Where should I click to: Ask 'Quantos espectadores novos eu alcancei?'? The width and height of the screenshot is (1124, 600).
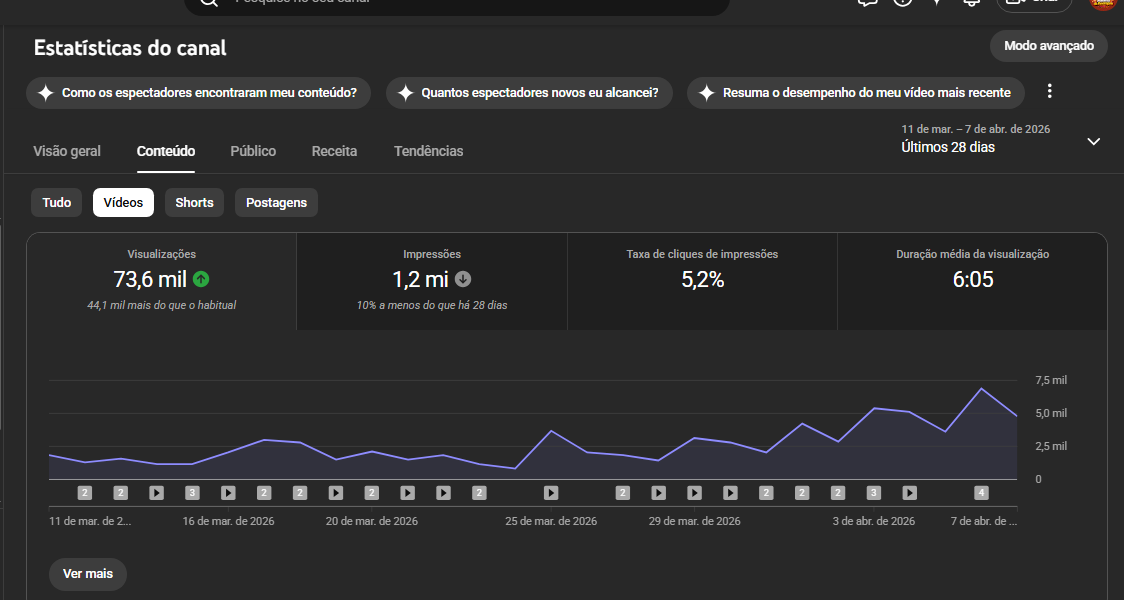click(529, 93)
